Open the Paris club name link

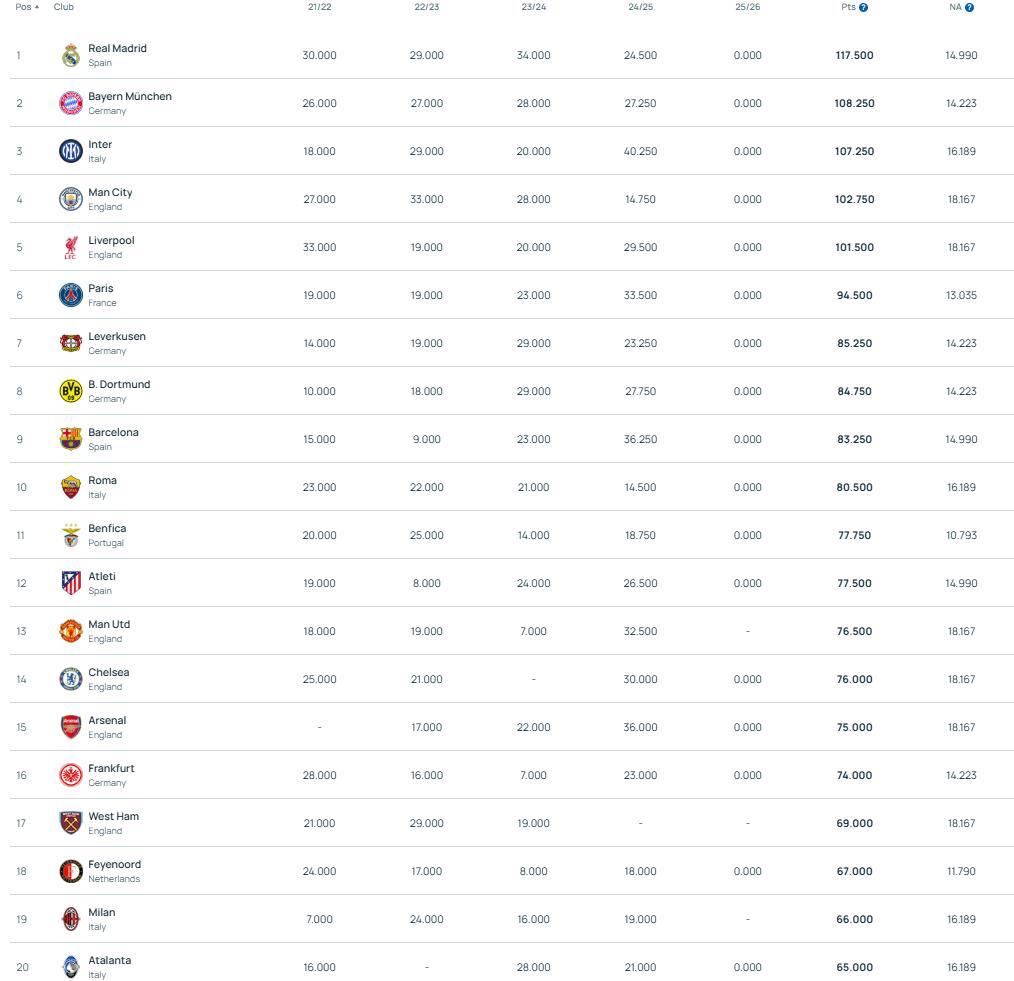coord(100,288)
